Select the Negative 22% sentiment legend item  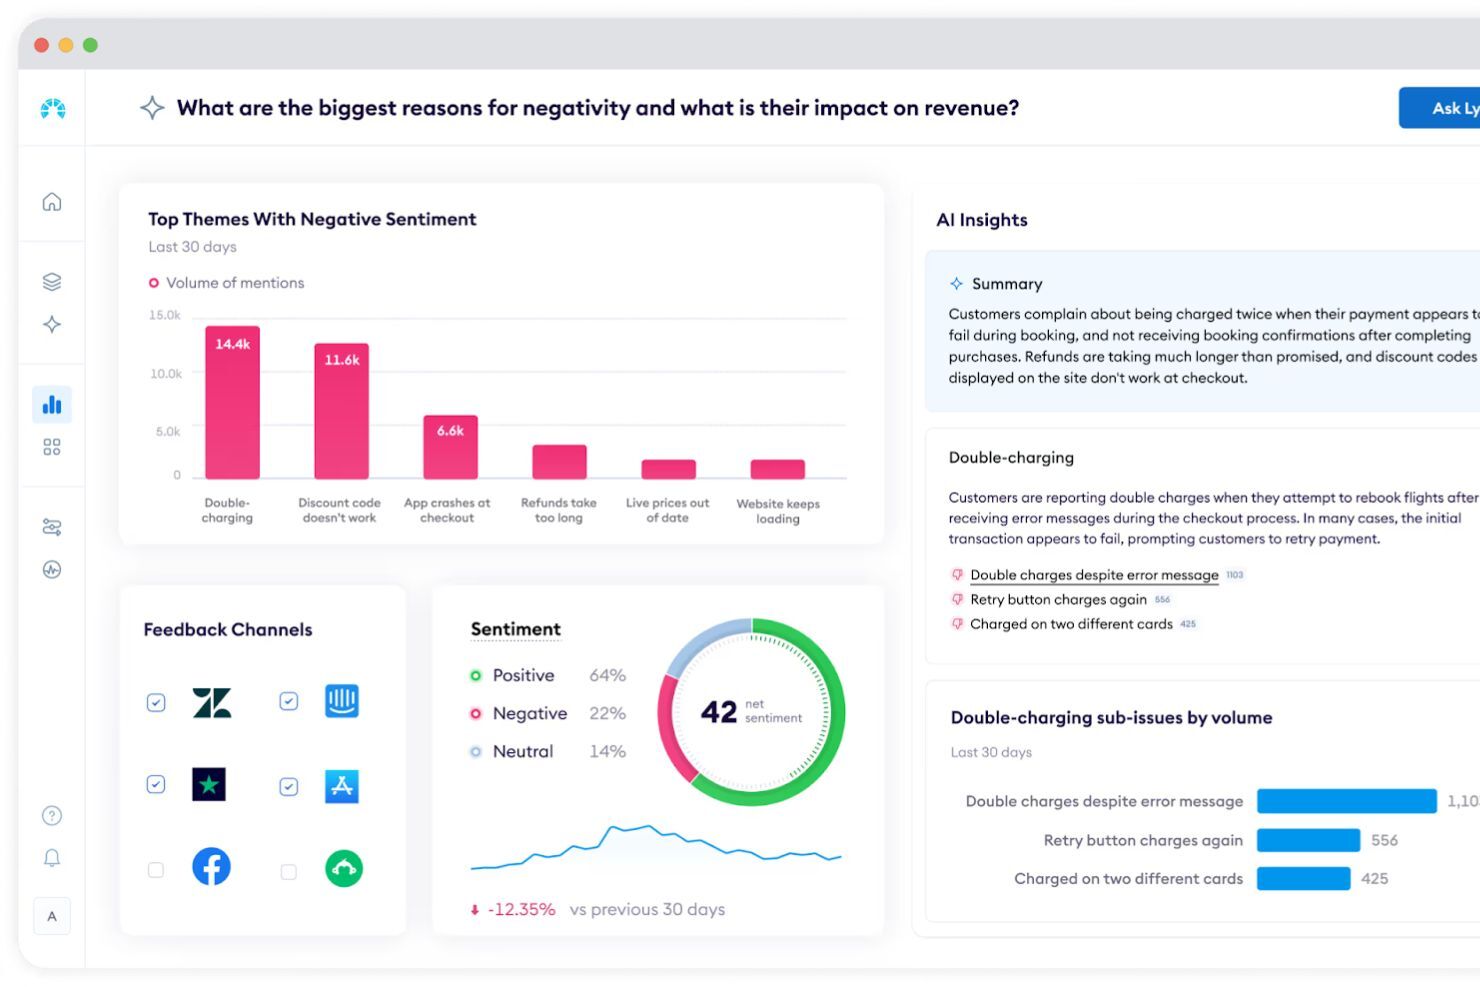point(548,713)
